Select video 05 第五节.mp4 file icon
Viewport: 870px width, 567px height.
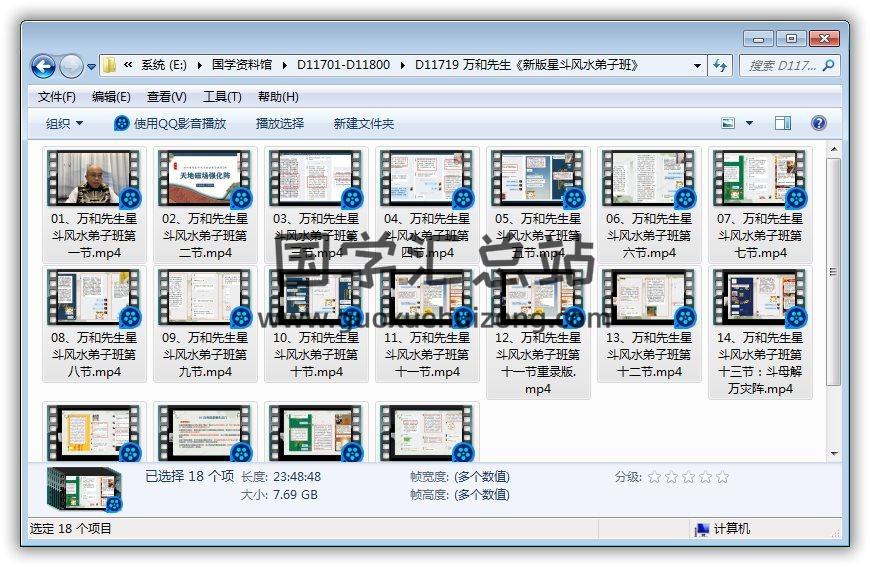(x=538, y=178)
